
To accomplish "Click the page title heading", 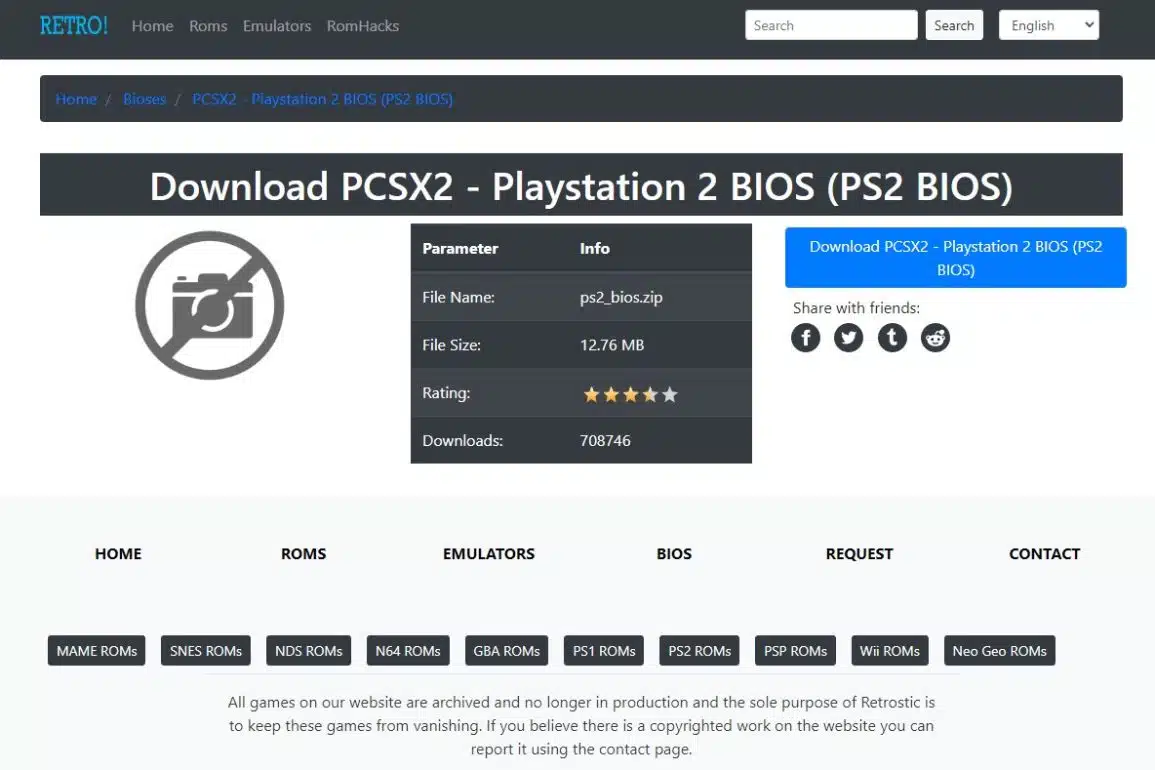I will (581, 186).
